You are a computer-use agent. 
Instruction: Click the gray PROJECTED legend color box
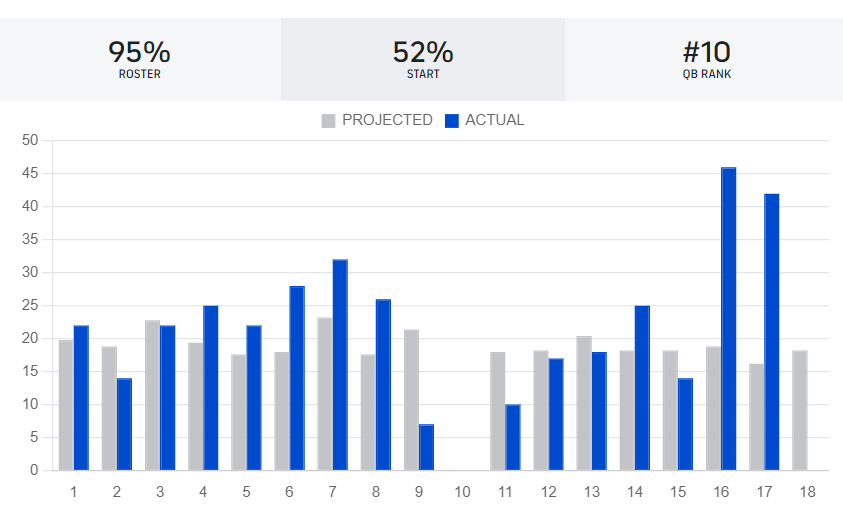click(x=329, y=121)
